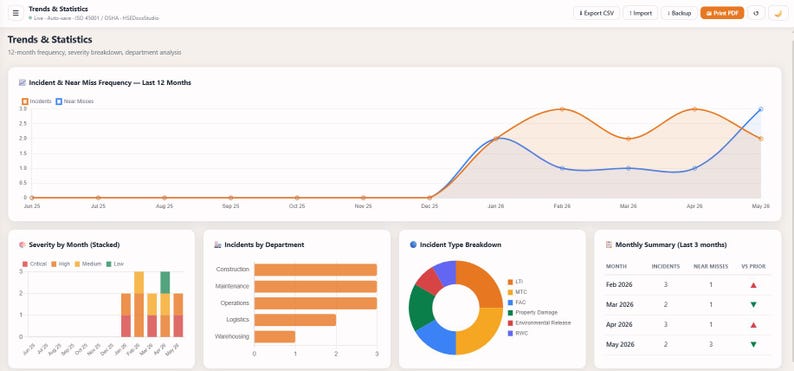The width and height of the screenshot is (794, 371).
Task: Toggle the Near Misses legend item
Action: 74,101
